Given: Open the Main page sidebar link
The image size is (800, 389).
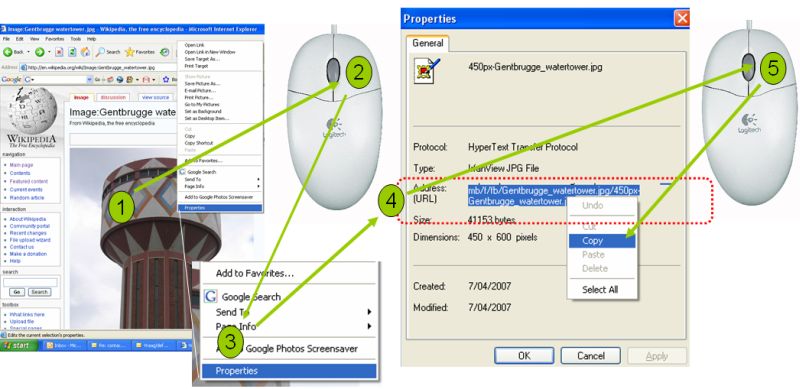Looking at the screenshot, I should point(21,165).
